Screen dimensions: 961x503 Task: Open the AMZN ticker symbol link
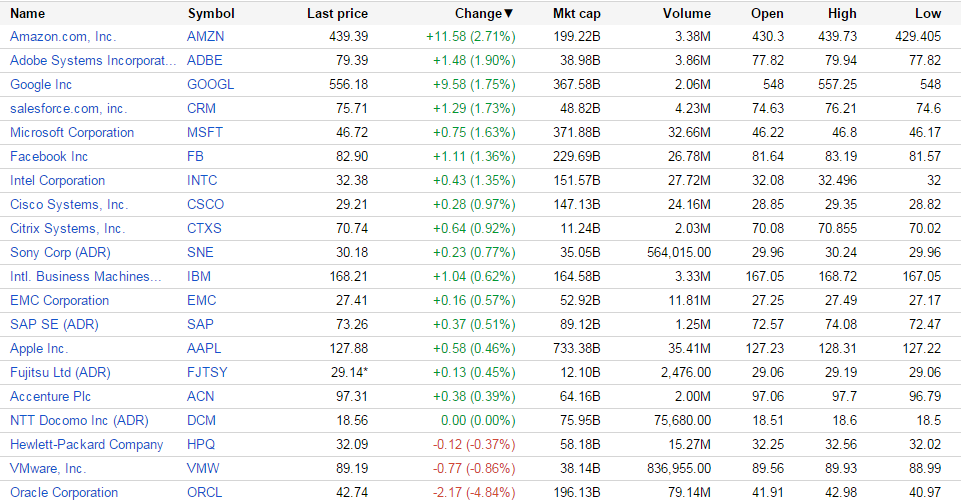(207, 36)
